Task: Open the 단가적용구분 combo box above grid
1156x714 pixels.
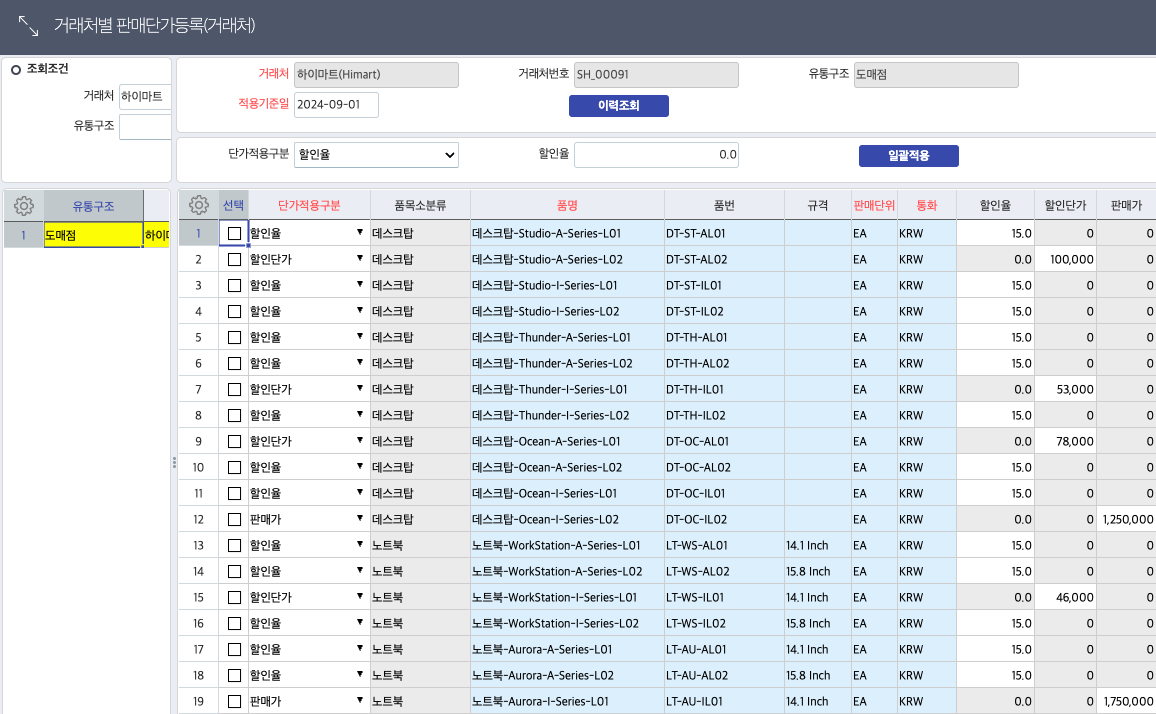Action: pyautogui.click(x=376, y=155)
